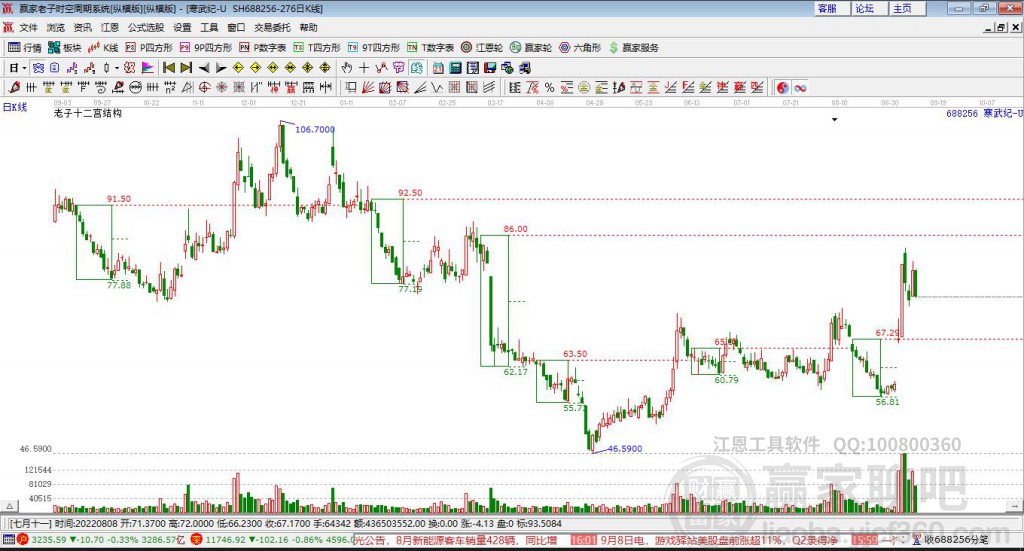Open the calculator icon
The width and height of the screenshot is (1024, 551).
pyautogui.click(x=456, y=68)
